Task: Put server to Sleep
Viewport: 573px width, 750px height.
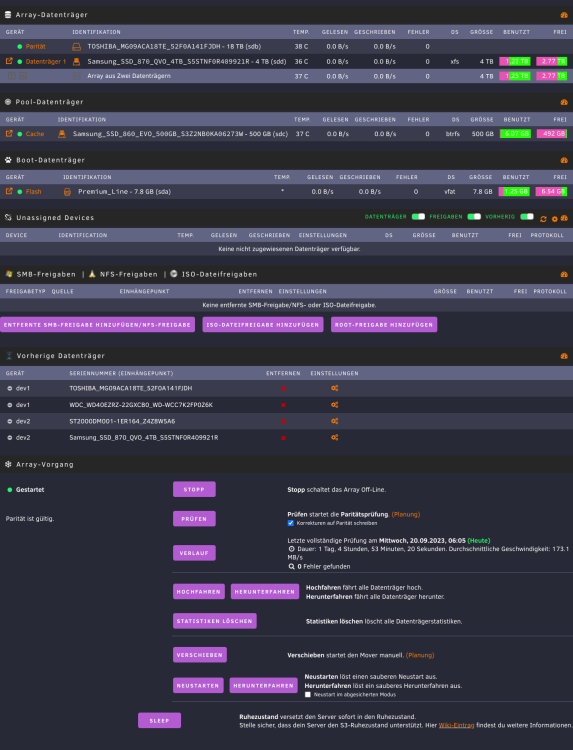Action: point(159,720)
